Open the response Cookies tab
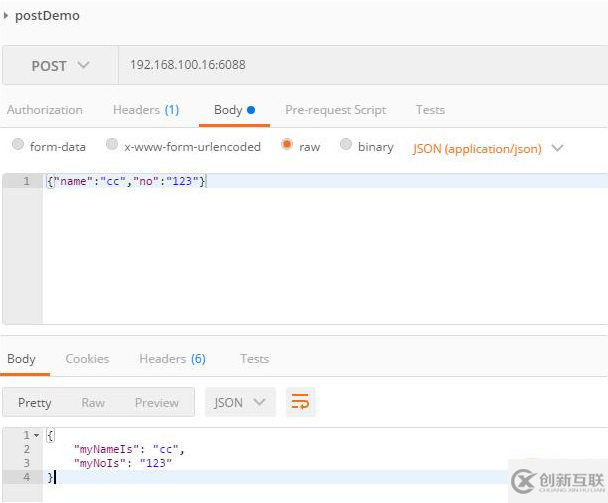The width and height of the screenshot is (608, 503). click(87, 359)
